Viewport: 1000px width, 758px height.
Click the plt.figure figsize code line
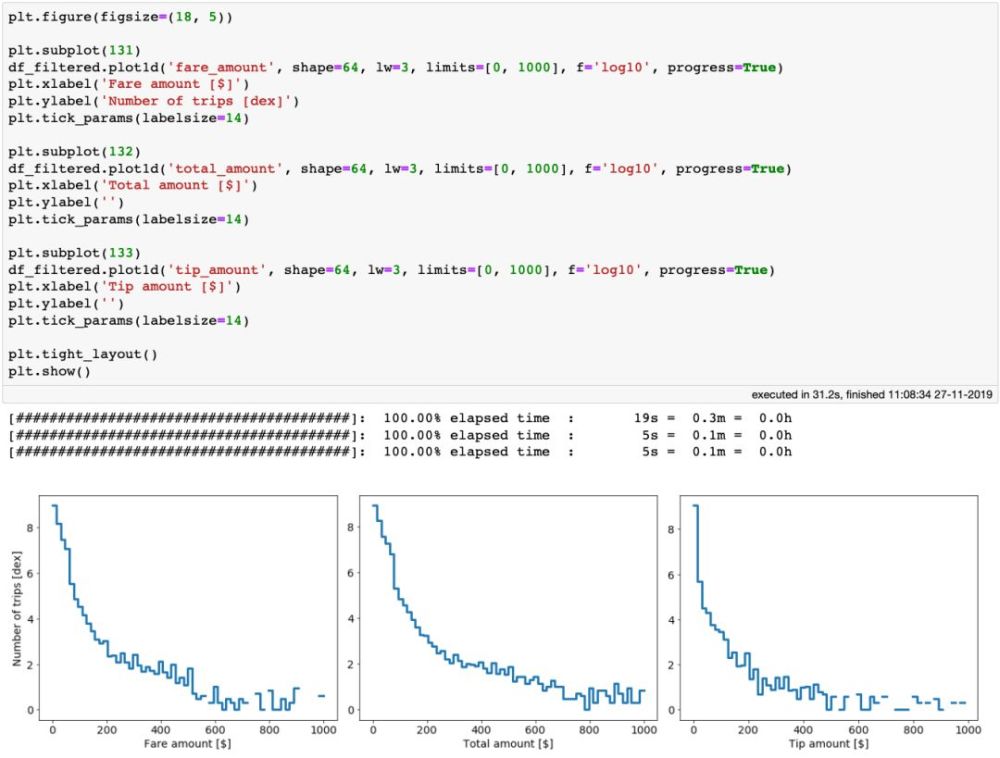[x=121, y=17]
